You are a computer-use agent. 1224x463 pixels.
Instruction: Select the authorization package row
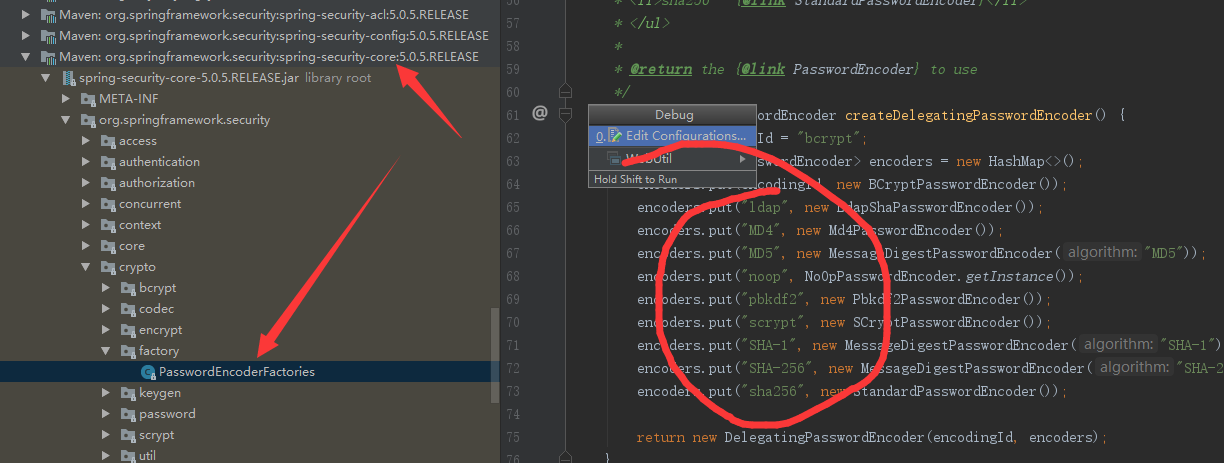tap(250, 183)
